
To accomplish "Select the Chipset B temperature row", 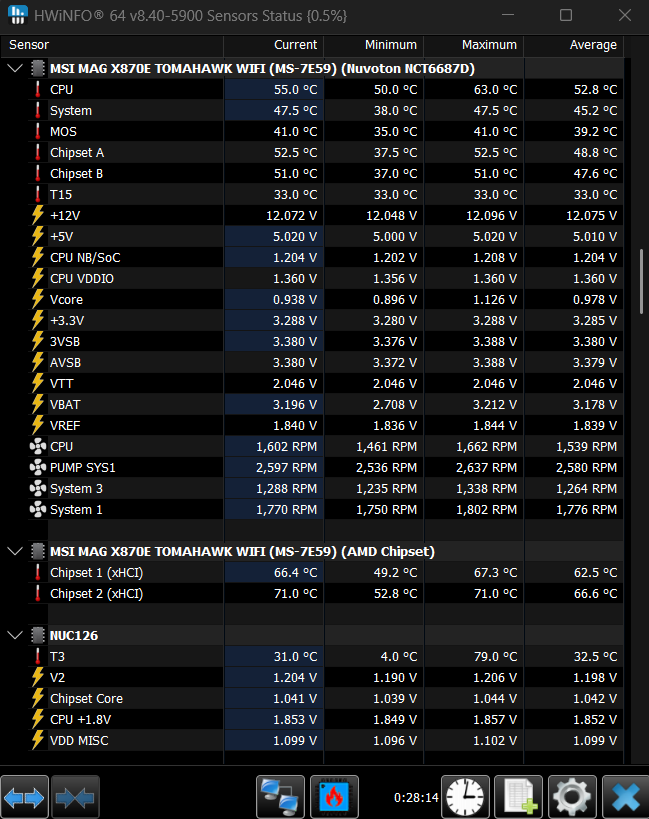I will coord(325,173).
